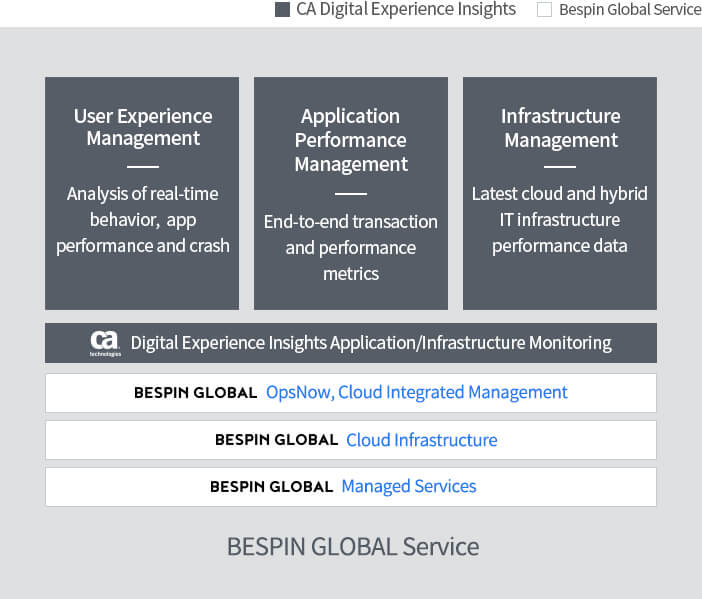The width and height of the screenshot is (702, 599).
Task: Click 'Analysis of real-time behavior, app performance' text
Action: pyautogui.click(x=143, y=220)
